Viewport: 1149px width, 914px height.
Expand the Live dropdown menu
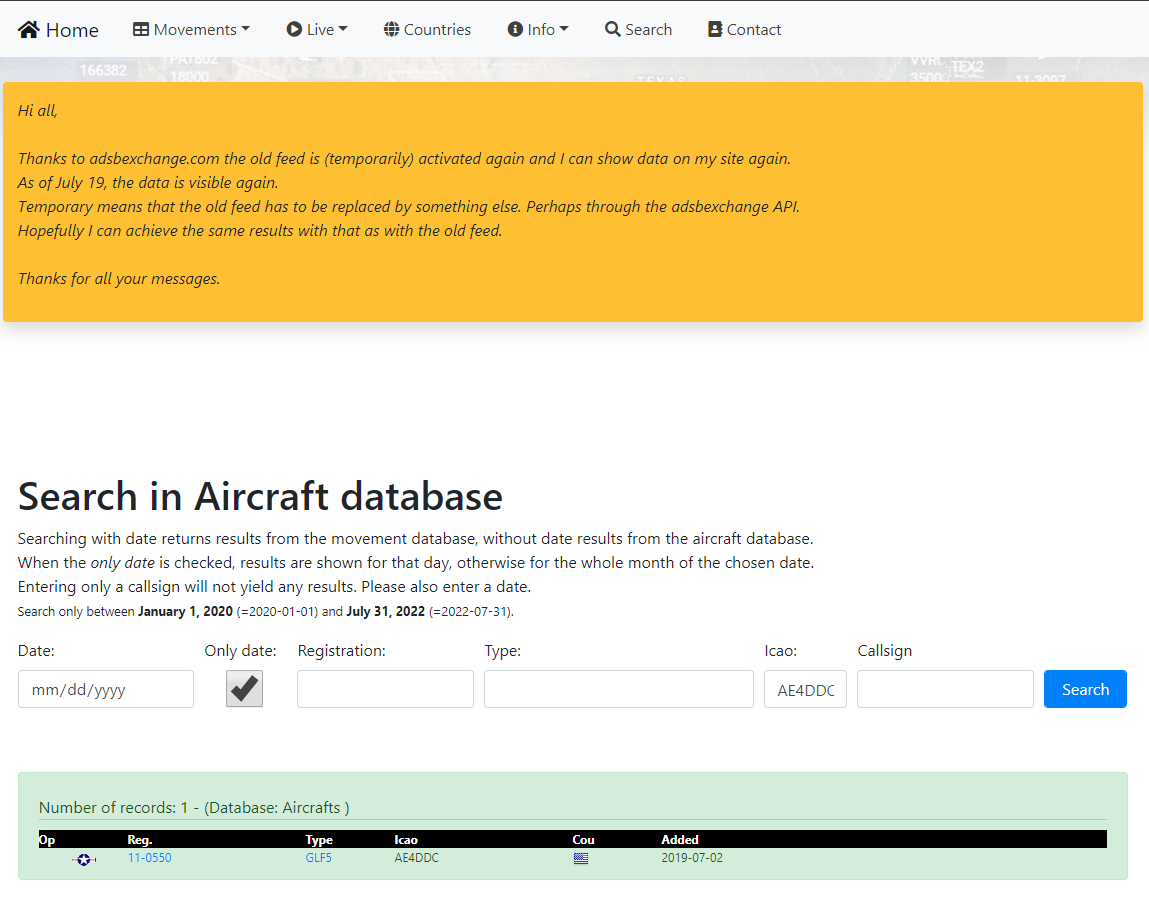coord(317,29)
